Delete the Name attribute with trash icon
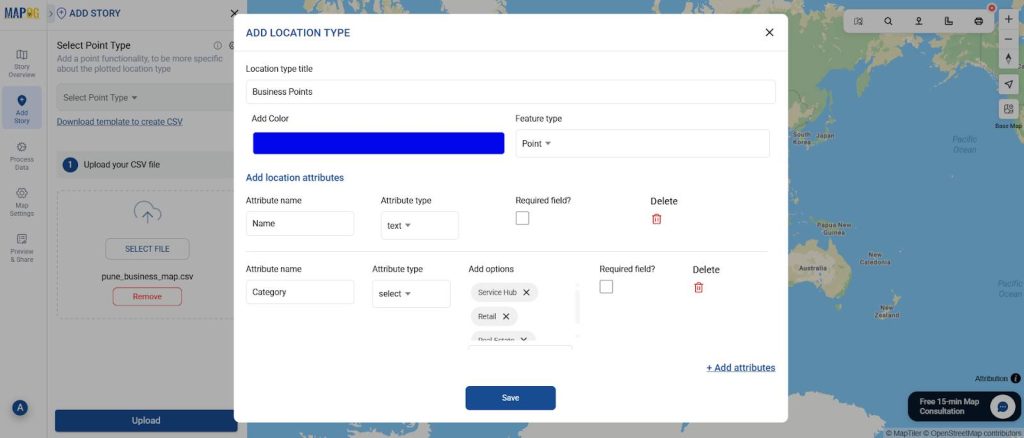This screenshot has width=1024, height=438. (656, 219)
